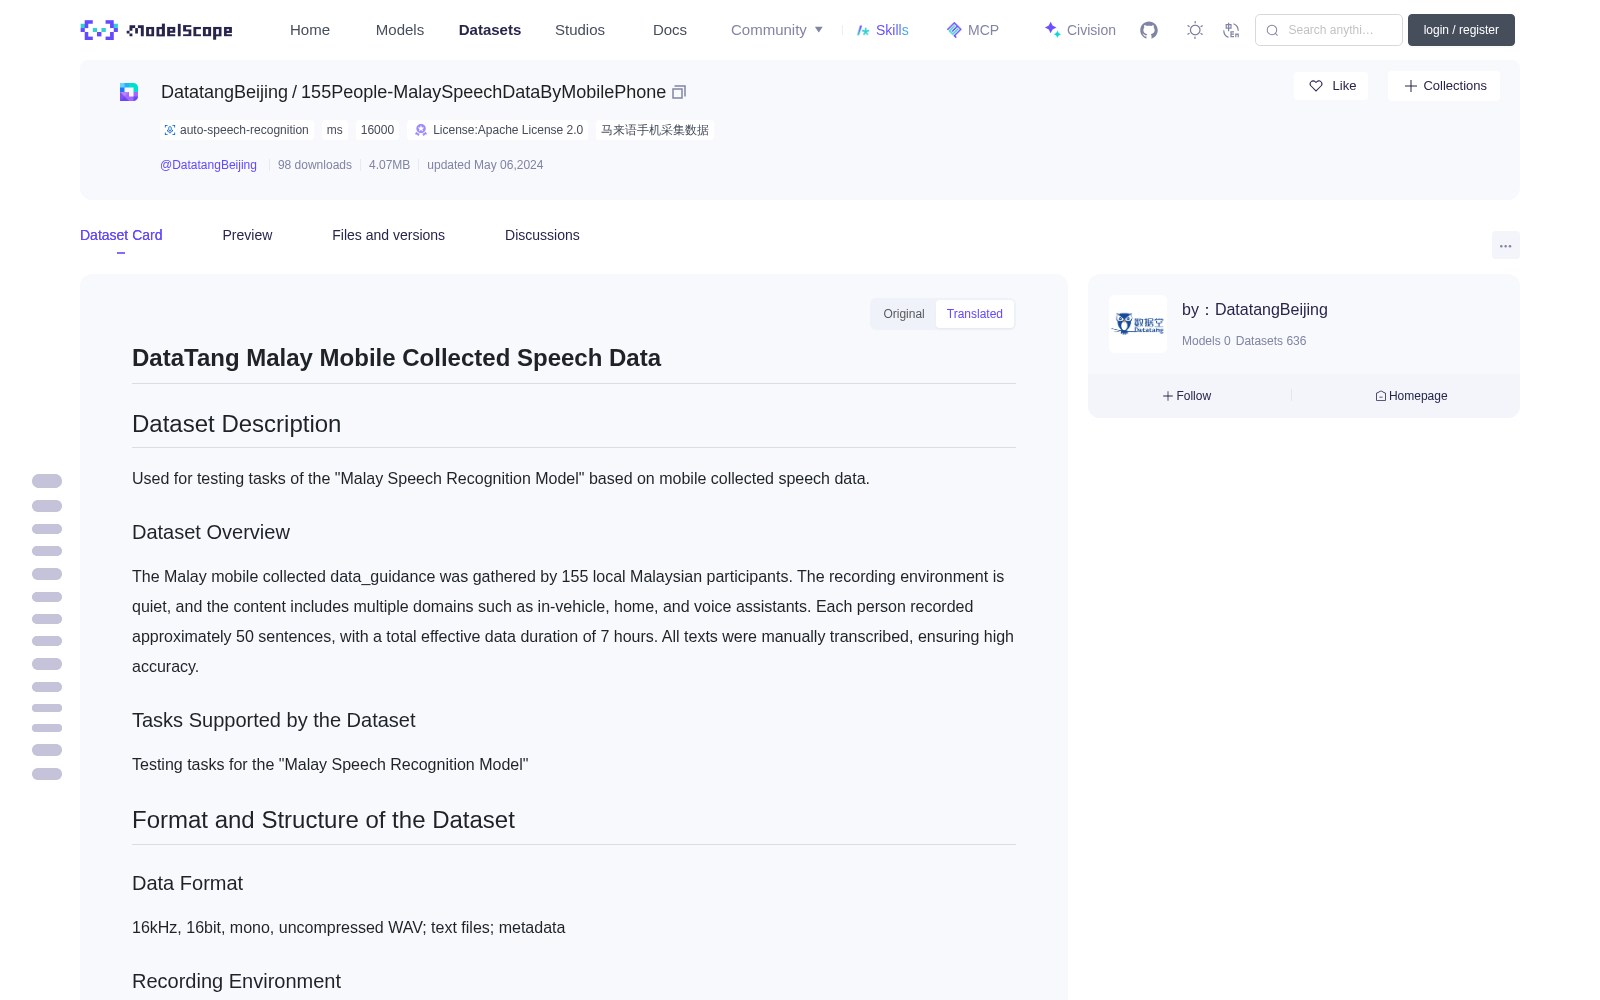
Task: Click the search magnifier icon
Action: [x=1272, y=30]
